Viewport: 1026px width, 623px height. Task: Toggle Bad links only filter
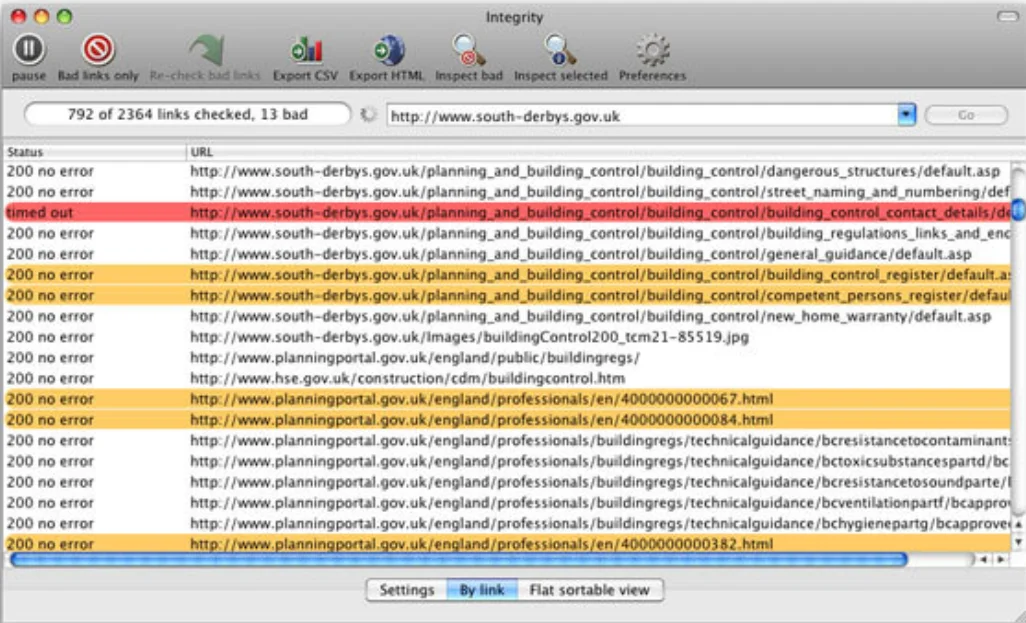pyautogui.click(x=98, y=50)
